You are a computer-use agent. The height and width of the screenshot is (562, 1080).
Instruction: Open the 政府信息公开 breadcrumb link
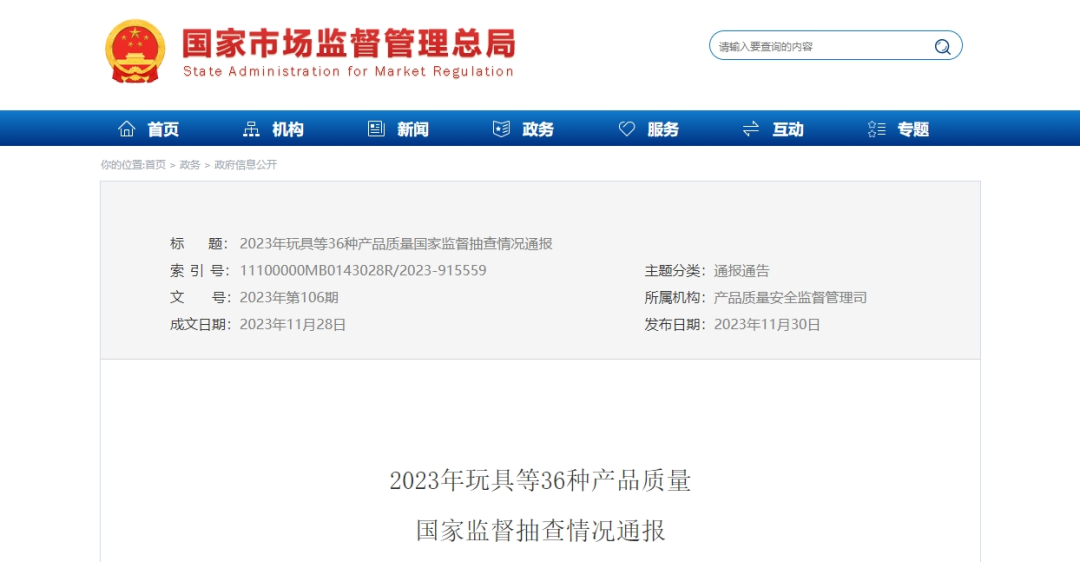tap(245, 165)
